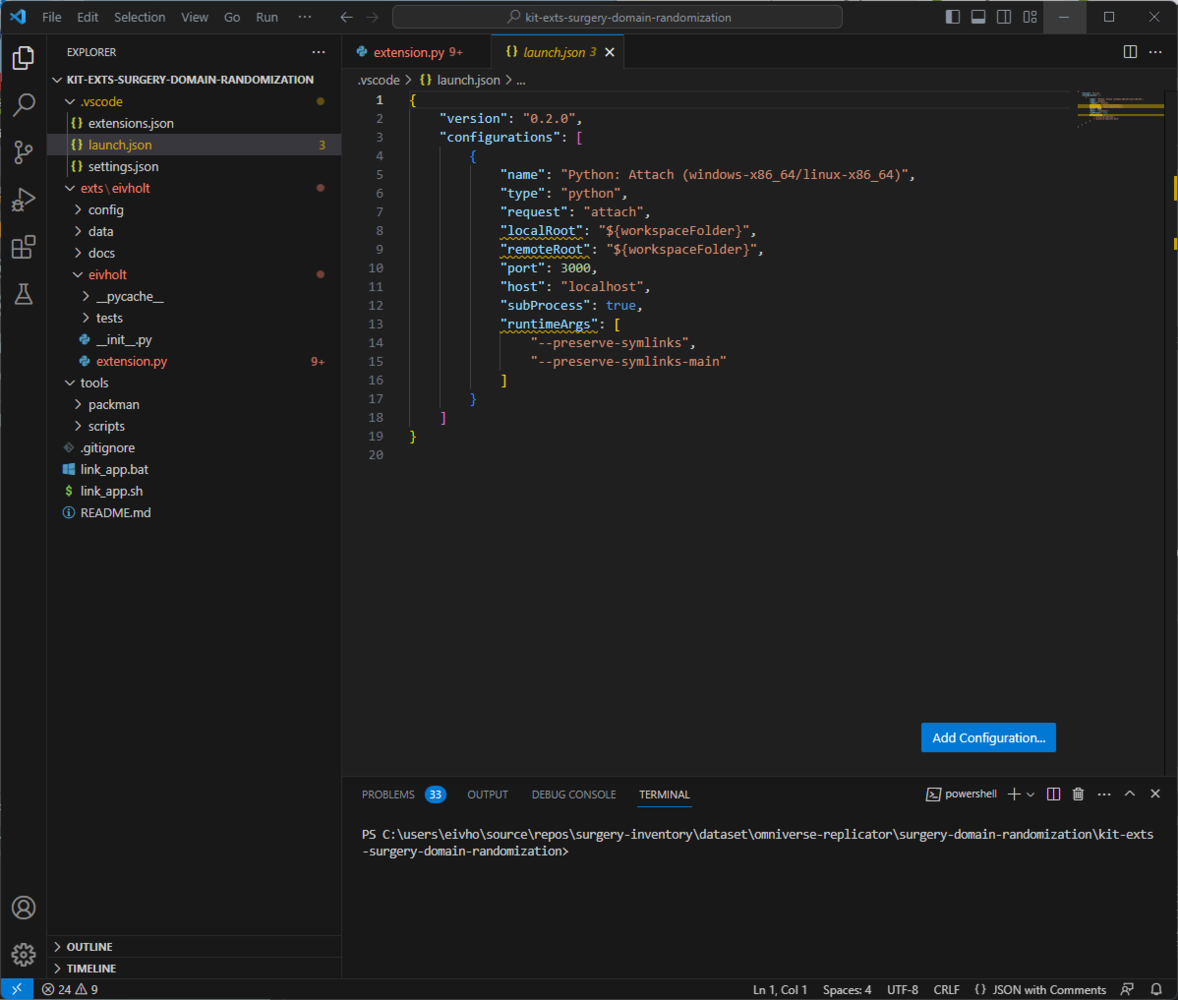Toggle primary side bar layout button
Image resolution: width=1178 pixels, height=1000 pixels.
(x=952, y=17)
